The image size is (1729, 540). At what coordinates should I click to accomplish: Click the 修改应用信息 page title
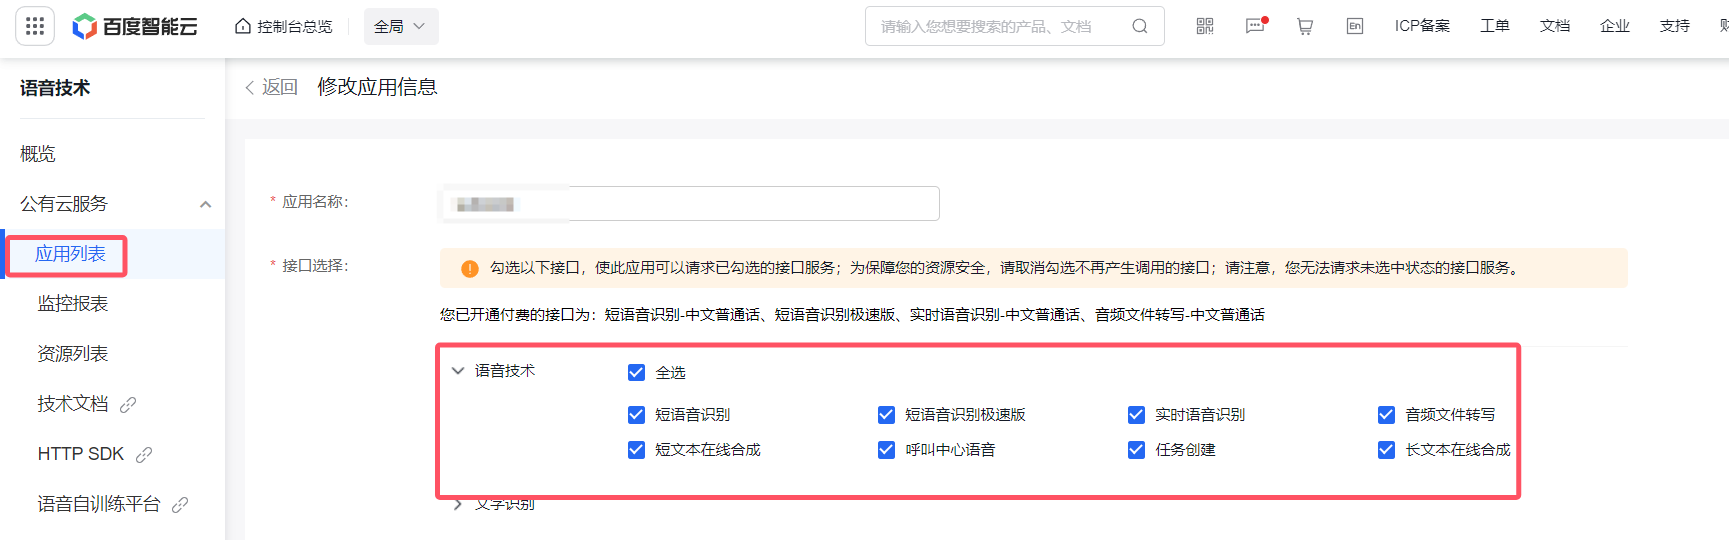377,87
